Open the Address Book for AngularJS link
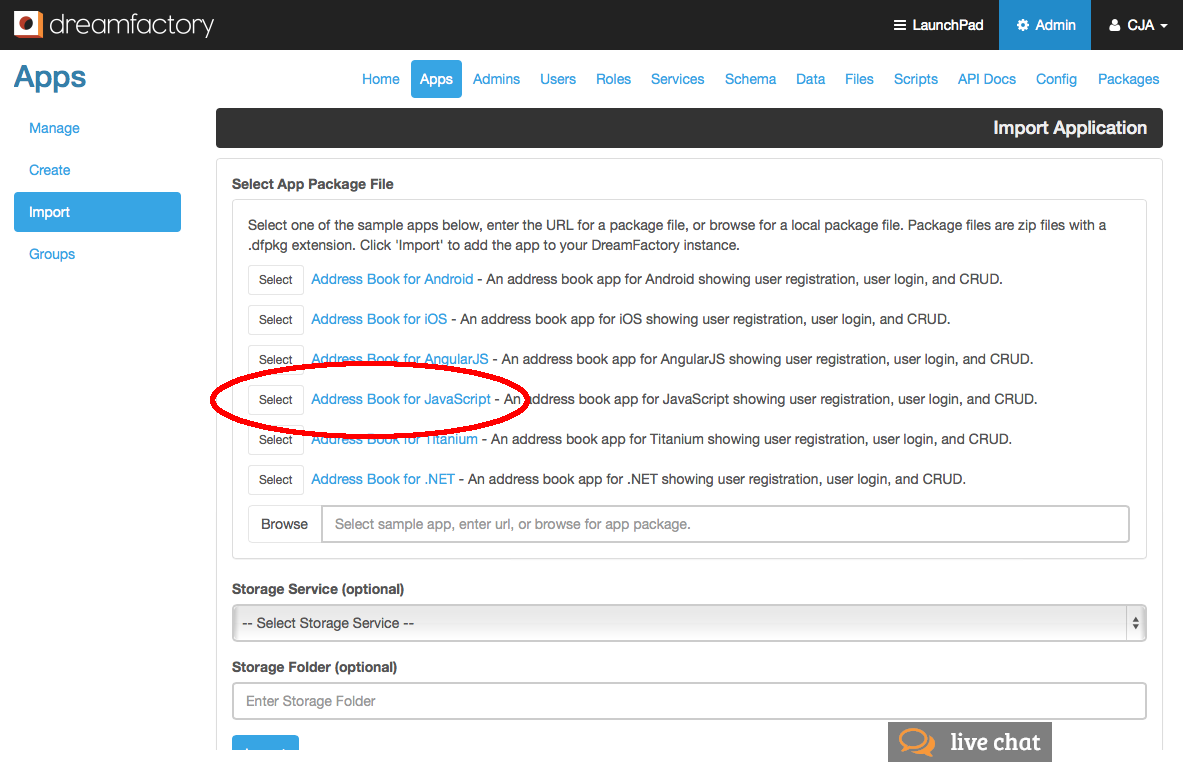Image resolution: width=1183 pixels, height=762 pixels. click(x=399, y=359)
